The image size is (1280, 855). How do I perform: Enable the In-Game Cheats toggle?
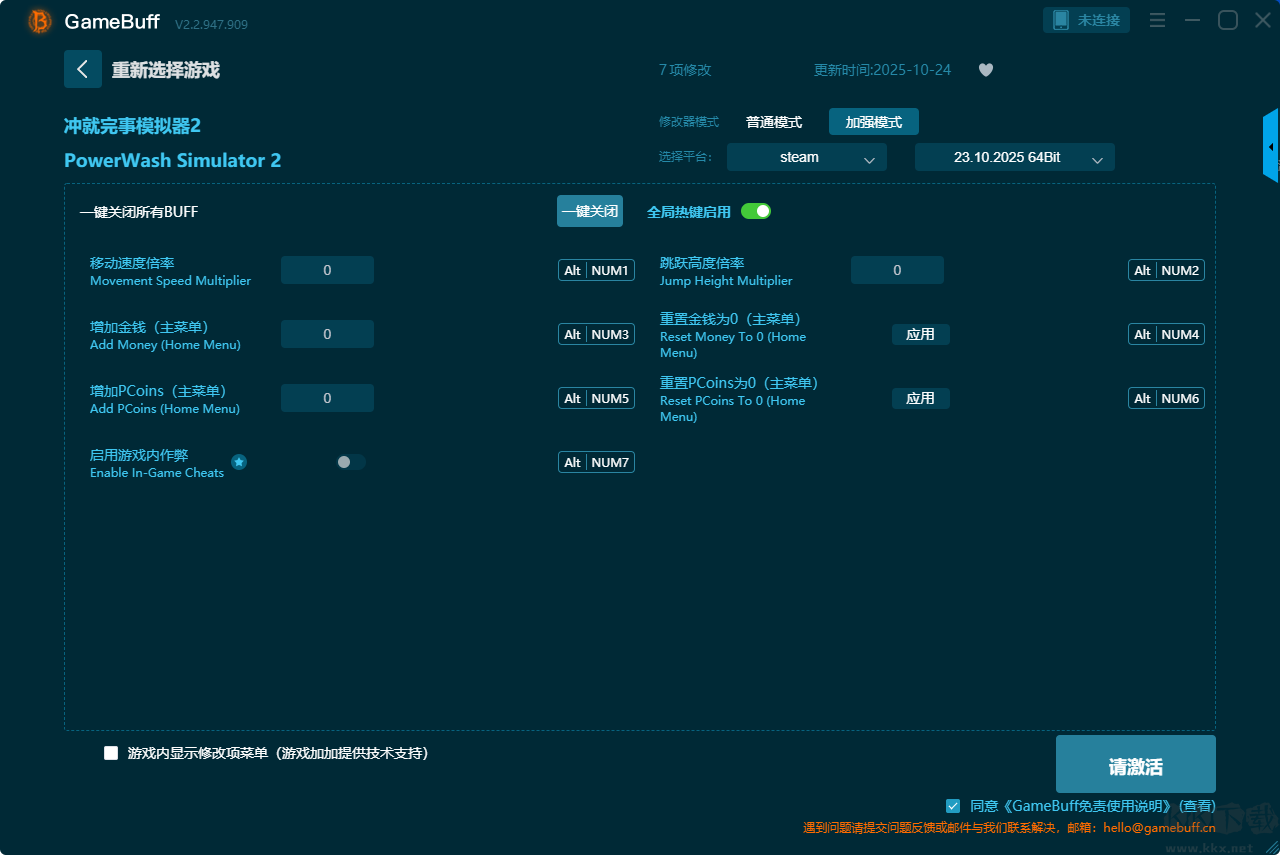pos(351,462)
